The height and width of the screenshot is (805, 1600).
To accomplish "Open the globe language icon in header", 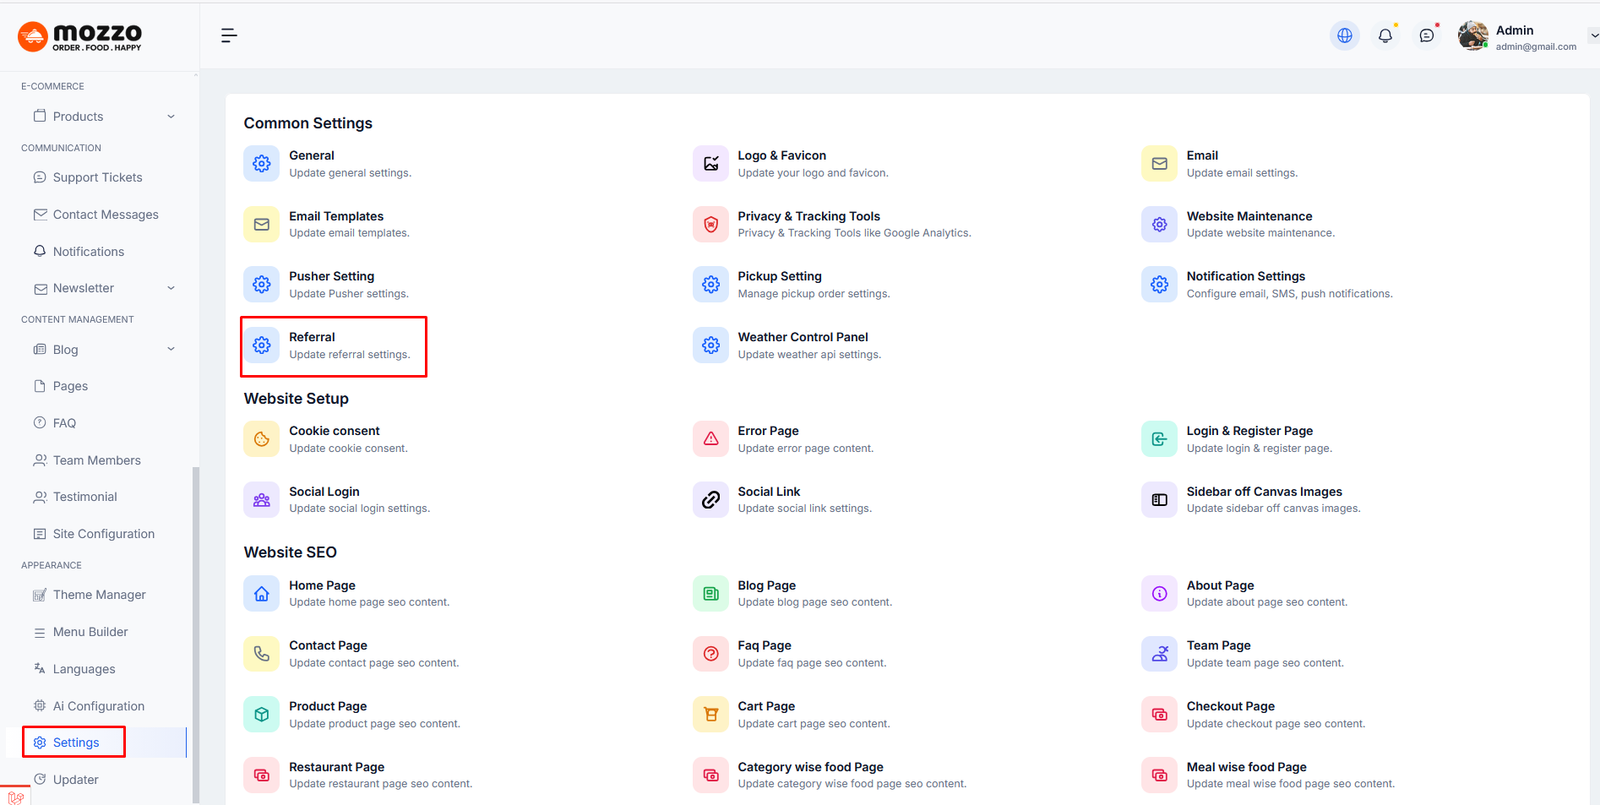I will [1344, 36].
